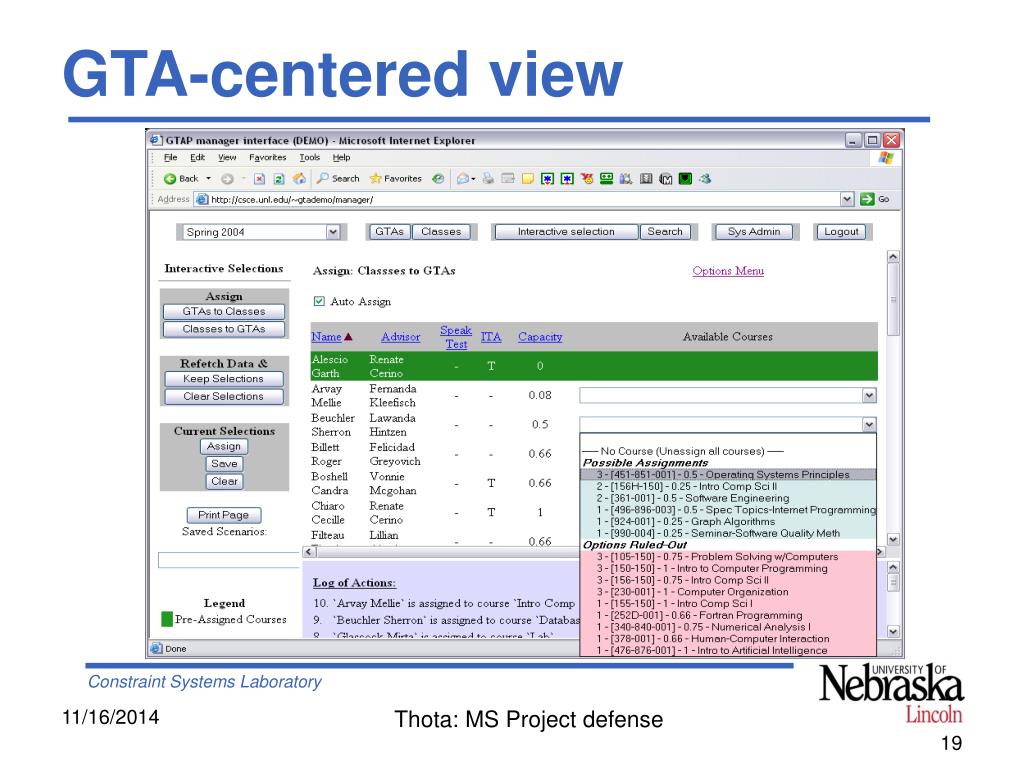The height and width of the screenshot is (768, 1024).
Task: Select Classes to GTAs assignment
Action: coord(224,329)
